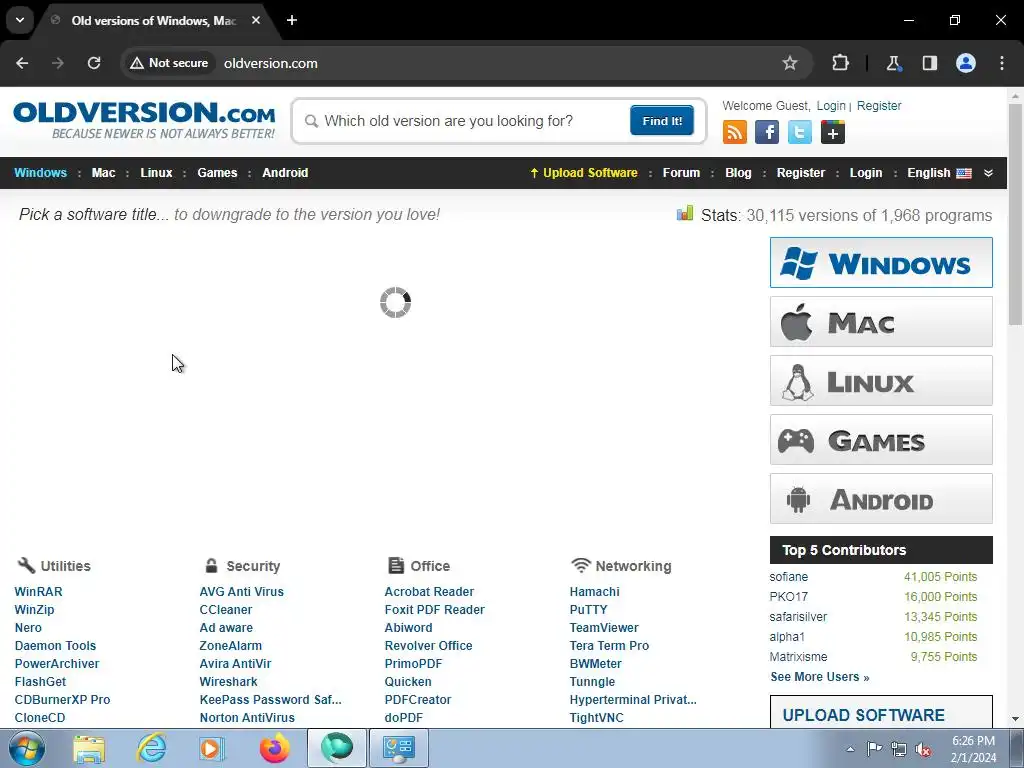The width and height of the screenshot is (1024, 768).
Task: Click the large Games platform button
Action: click(881, 440)
